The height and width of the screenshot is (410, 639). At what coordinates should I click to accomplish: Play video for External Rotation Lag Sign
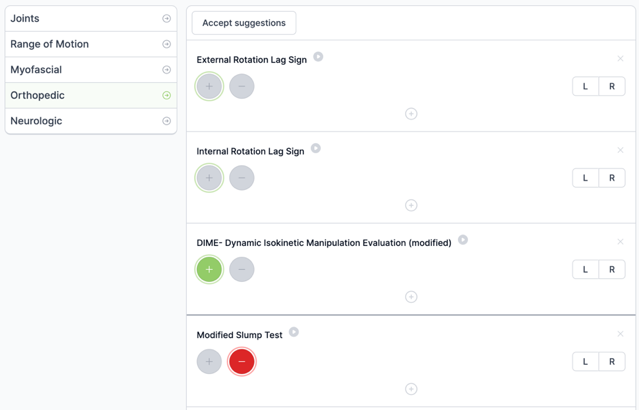point(318,57)
